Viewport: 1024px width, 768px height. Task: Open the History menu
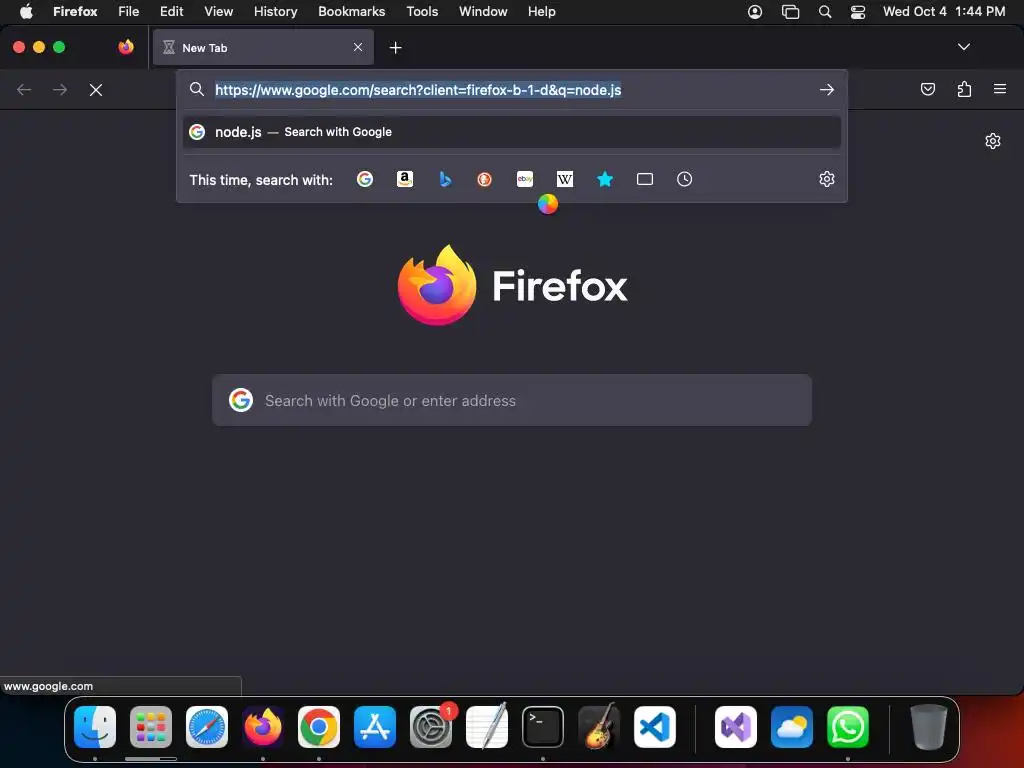(276, 12)
